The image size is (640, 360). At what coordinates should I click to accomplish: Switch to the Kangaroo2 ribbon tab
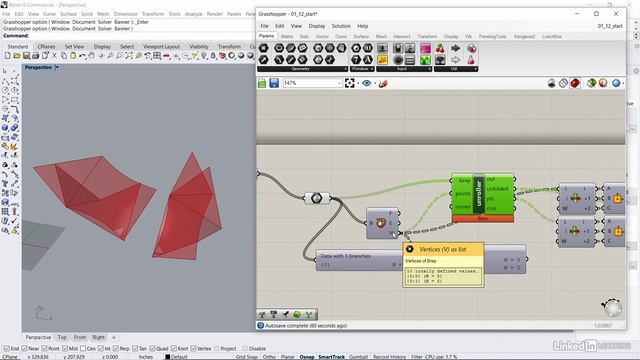[x=524, y=36]
